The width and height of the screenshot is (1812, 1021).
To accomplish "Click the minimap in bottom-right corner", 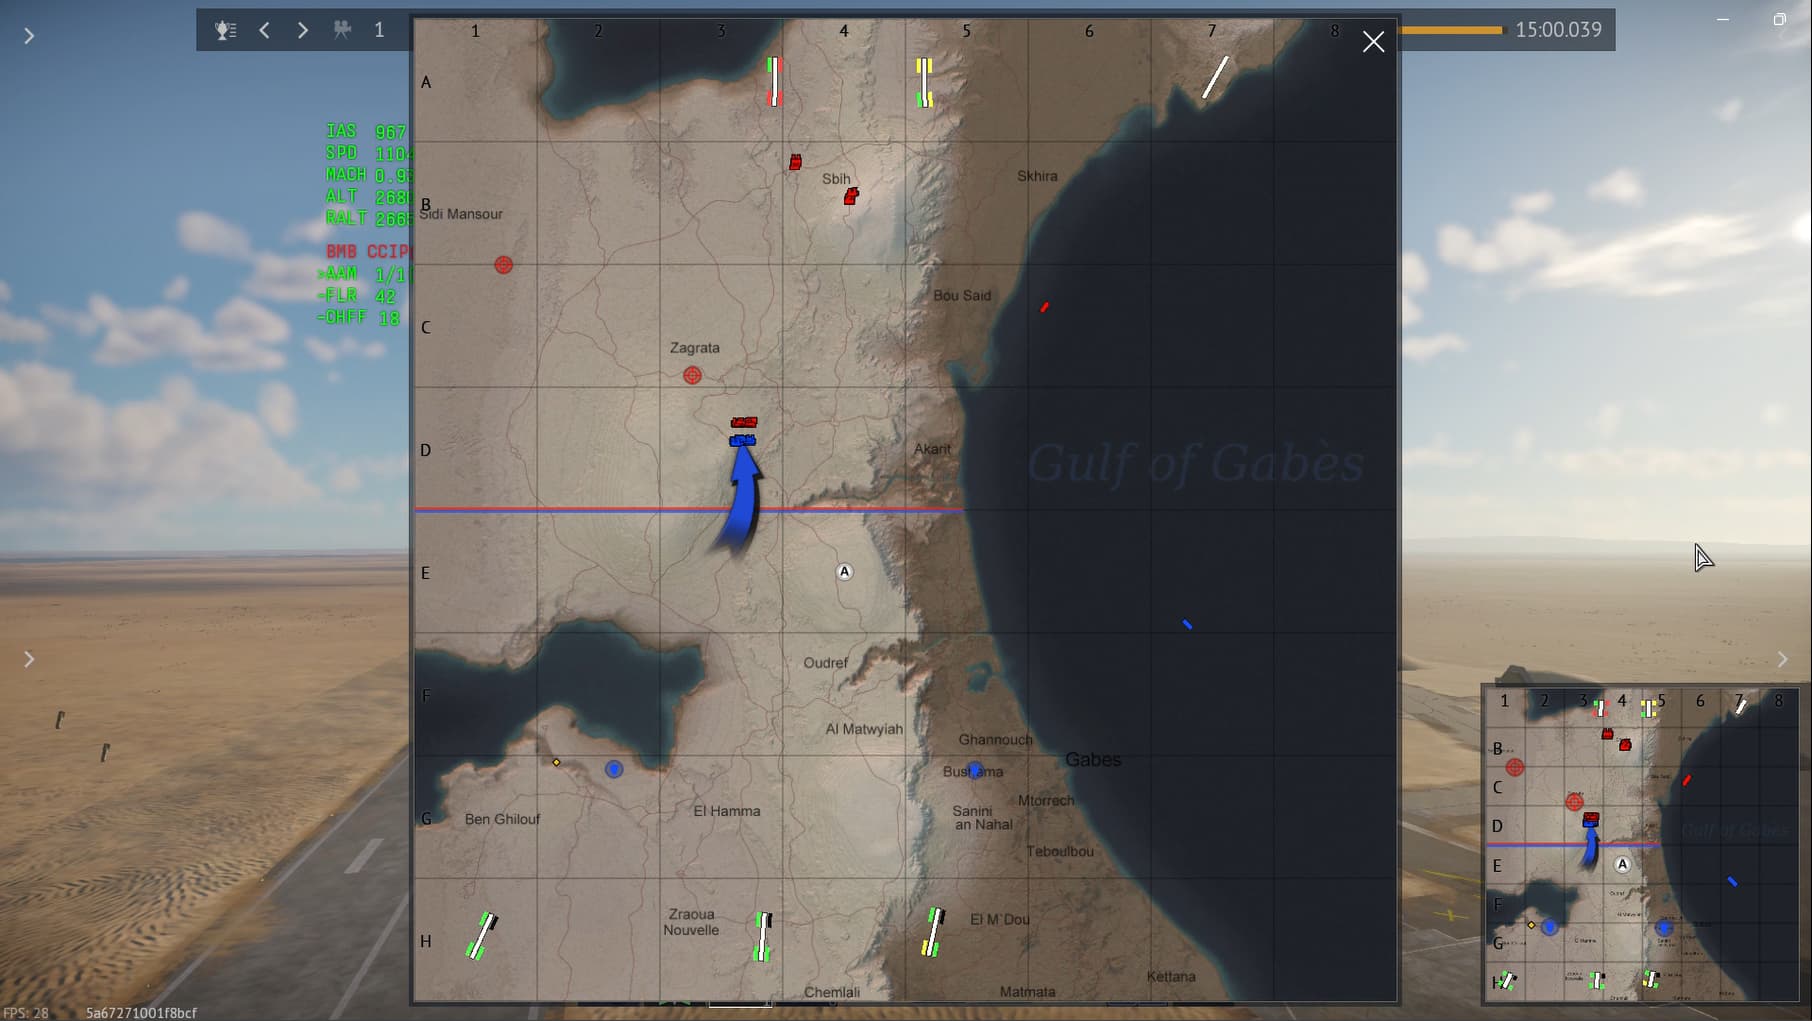I will coord(1640,844).
